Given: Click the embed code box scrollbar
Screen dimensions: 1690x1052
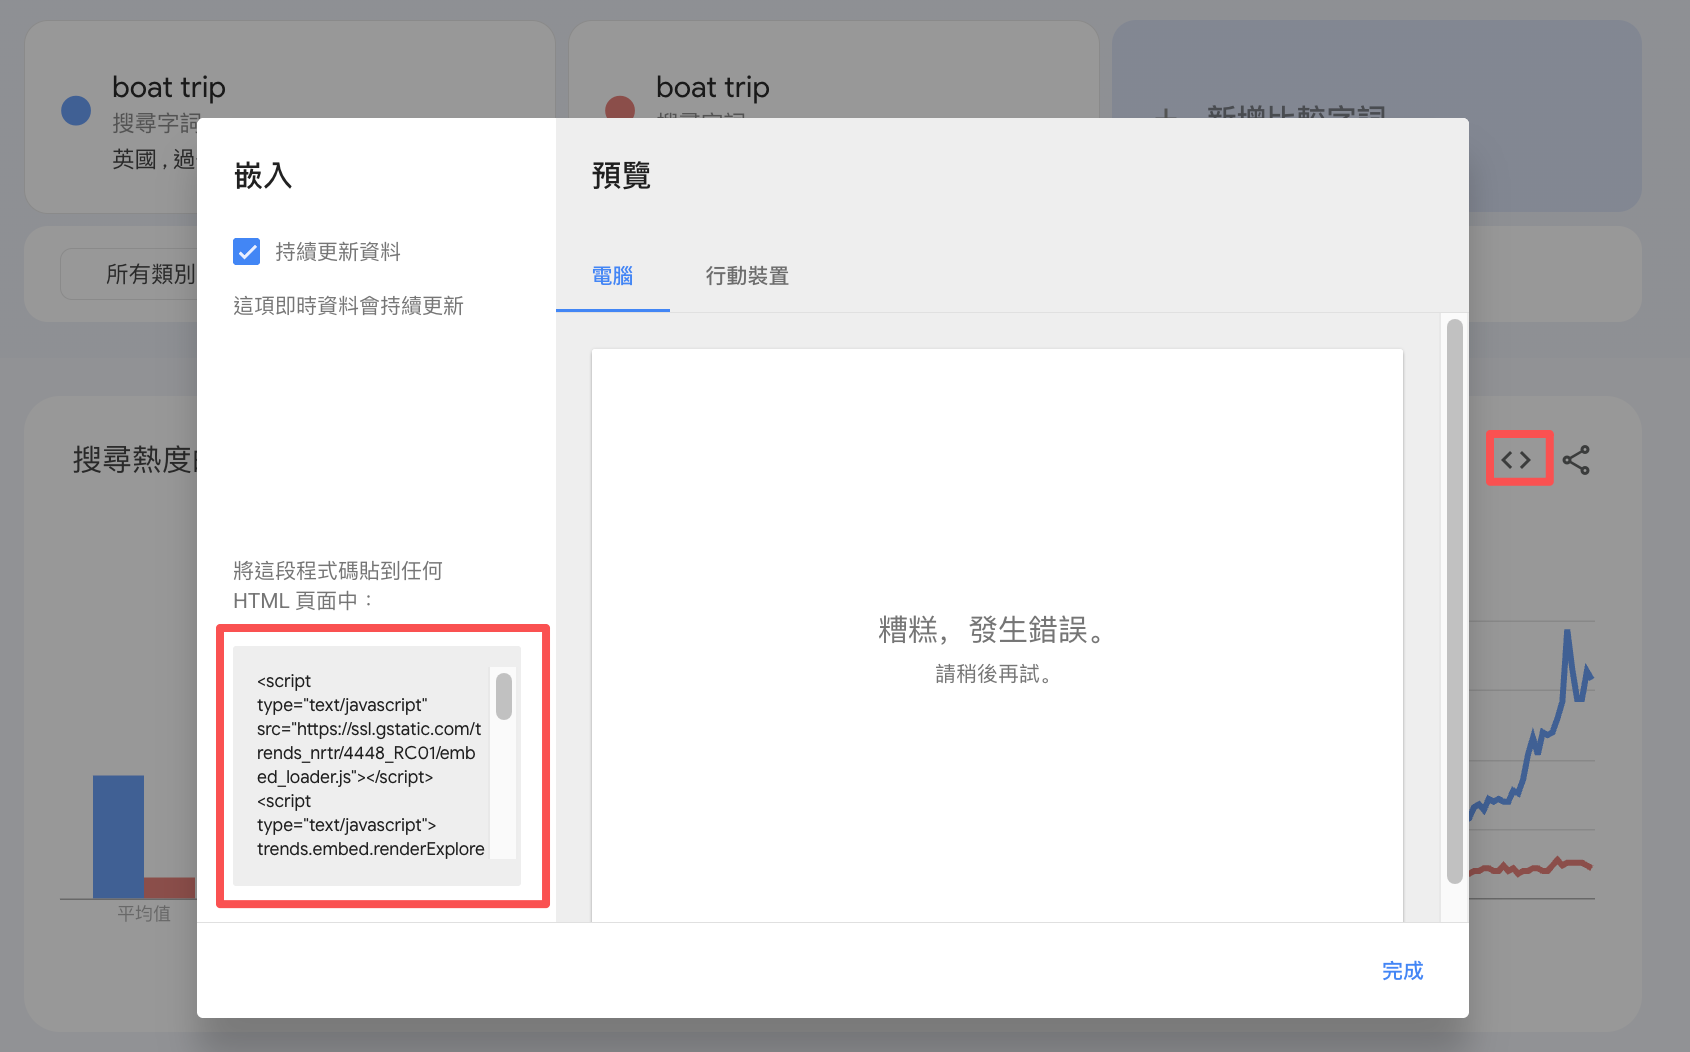Looking at the screenshot, I should [504, 696].
